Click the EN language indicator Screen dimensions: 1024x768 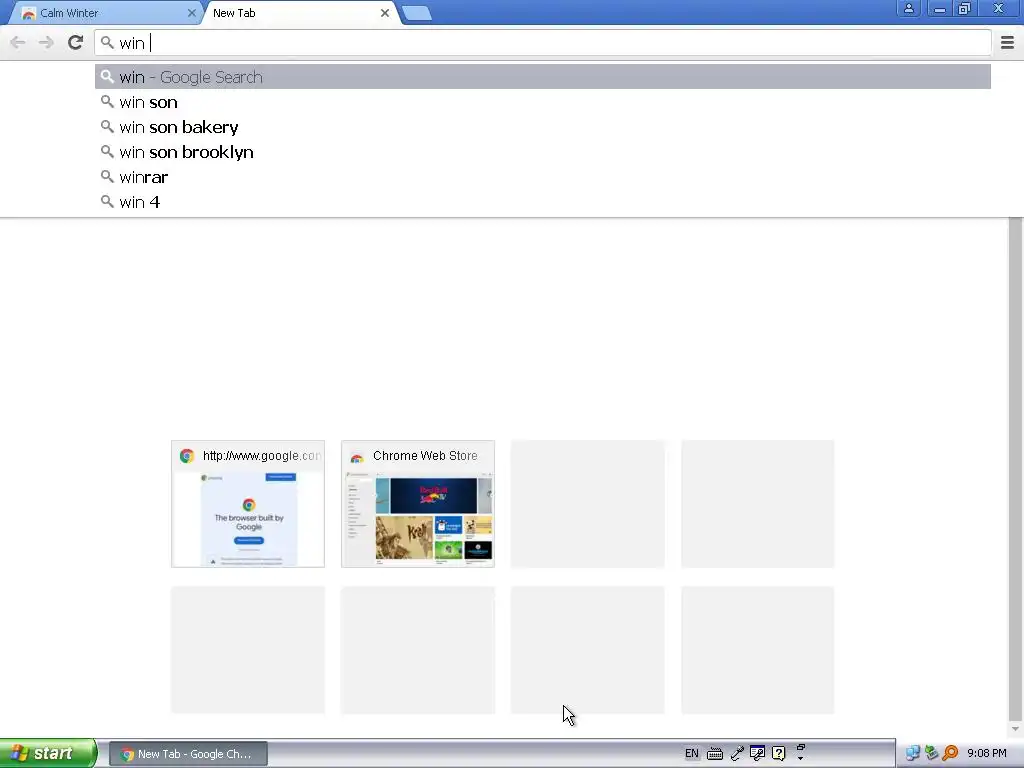(692, 754)
